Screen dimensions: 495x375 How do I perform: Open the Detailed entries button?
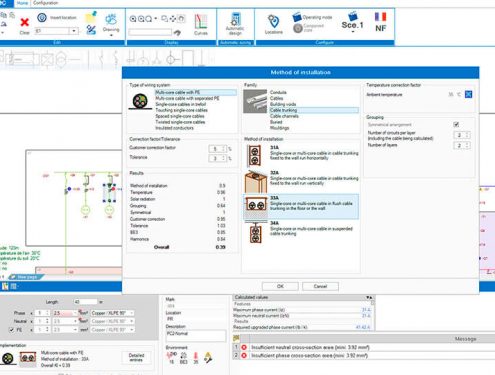[136, 358]
